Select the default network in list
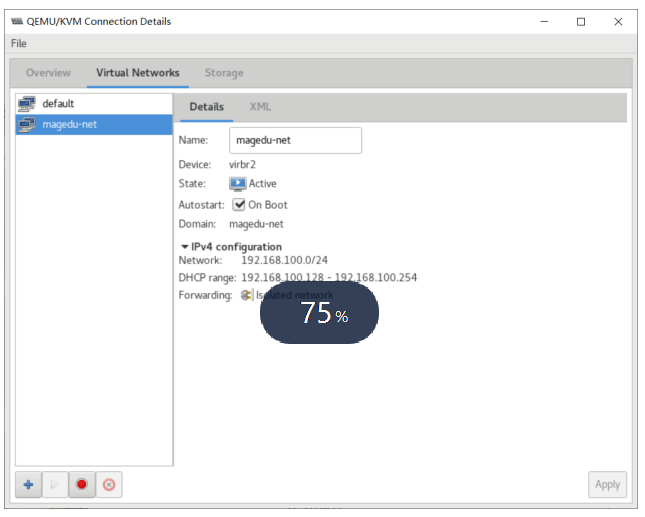 click(x=94, y=104)
